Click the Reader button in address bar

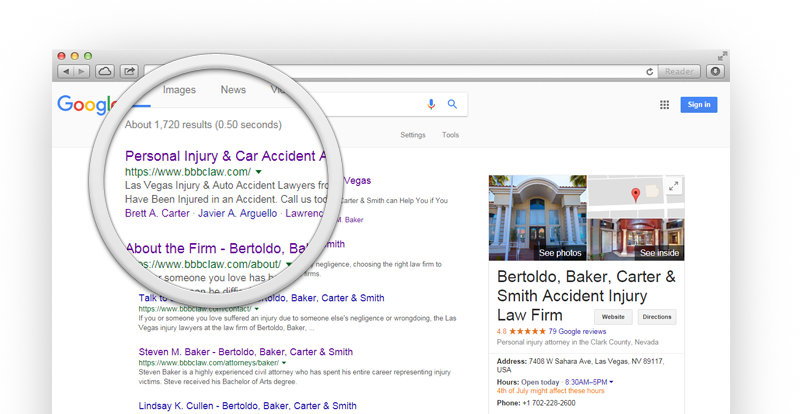(679, 71)
